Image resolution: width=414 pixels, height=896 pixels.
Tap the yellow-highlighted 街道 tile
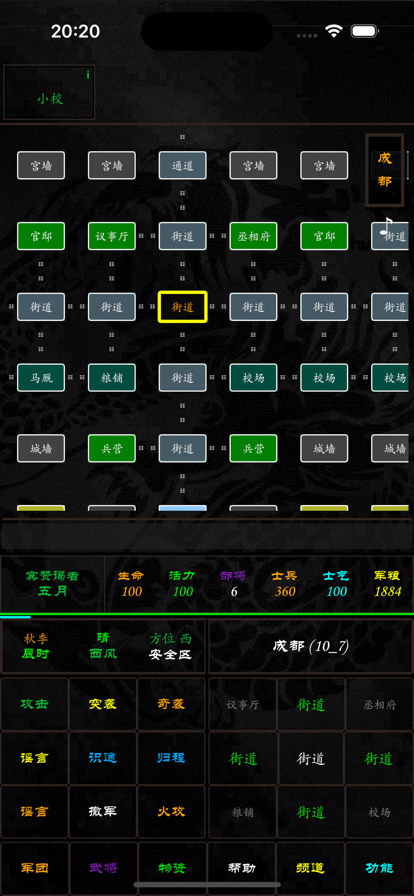point(182,307)
